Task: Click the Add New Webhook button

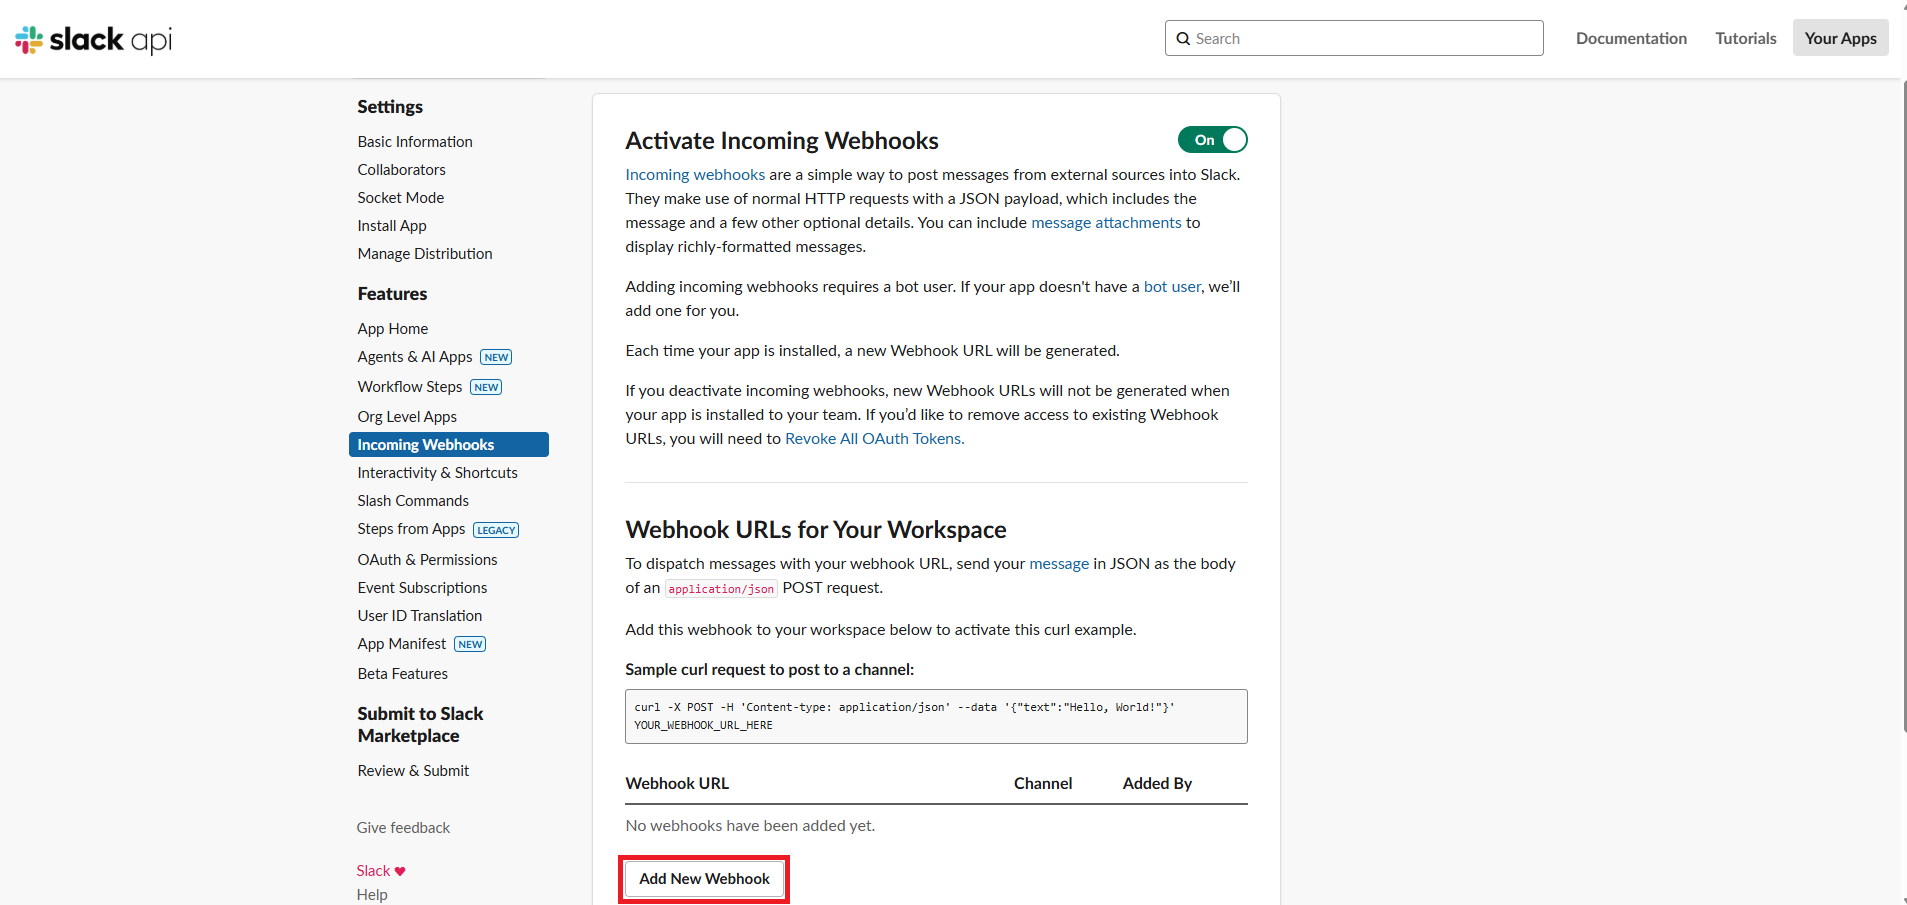Action: [x=704, y=879]
